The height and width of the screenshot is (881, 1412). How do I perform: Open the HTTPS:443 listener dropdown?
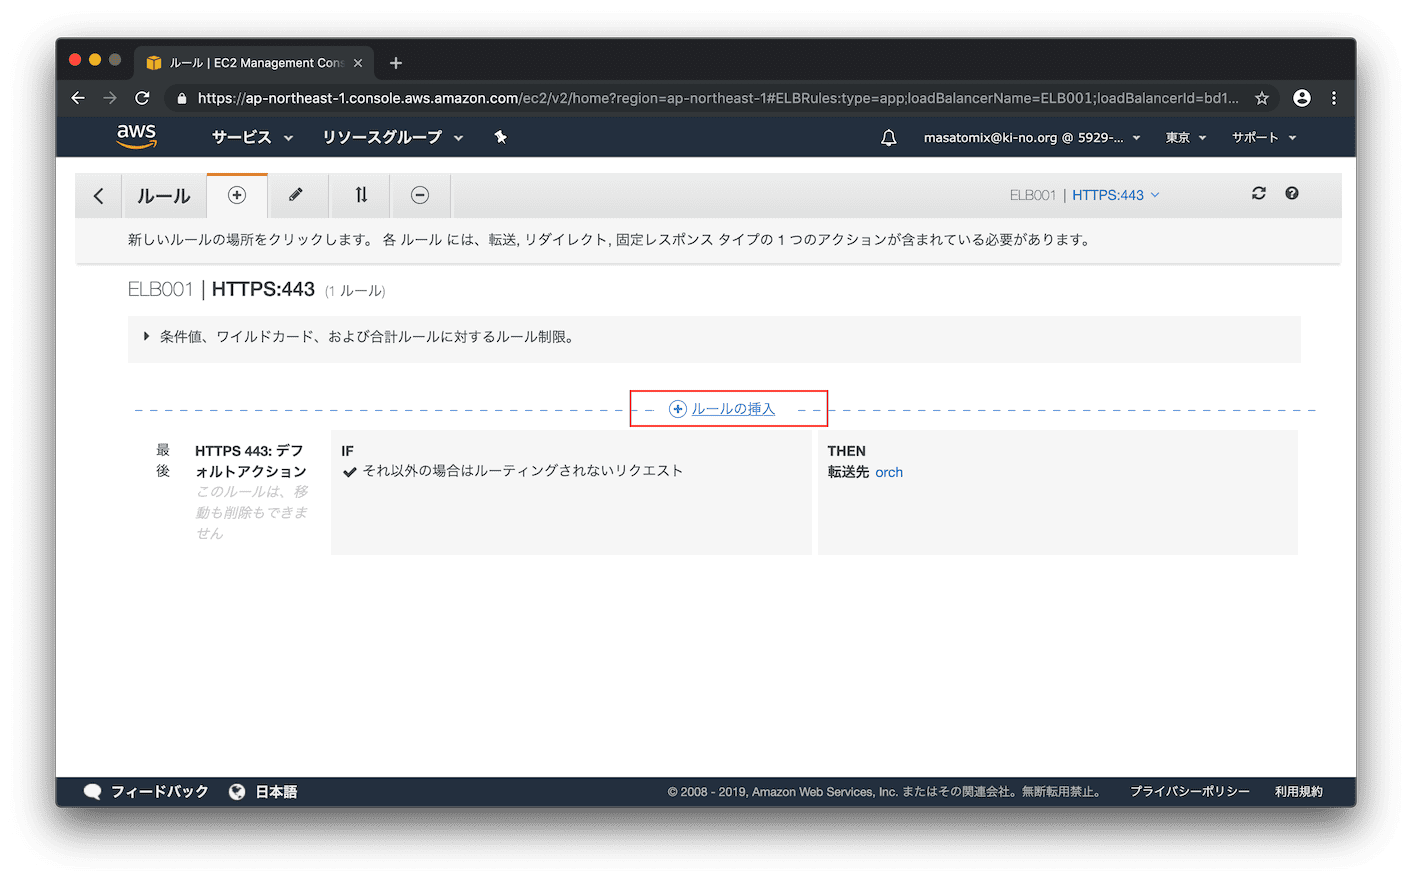pyautogui.click(x=1115, y=195)
